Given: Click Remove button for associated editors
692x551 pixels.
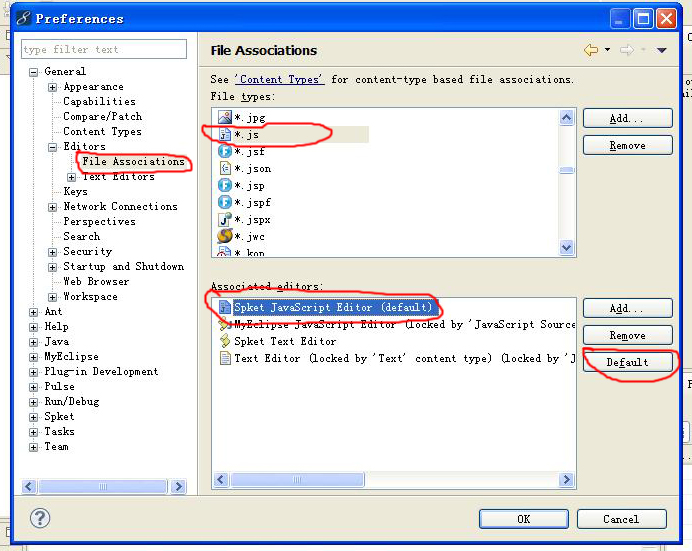Looking at the screenshot, I should (x=628, y=335).
